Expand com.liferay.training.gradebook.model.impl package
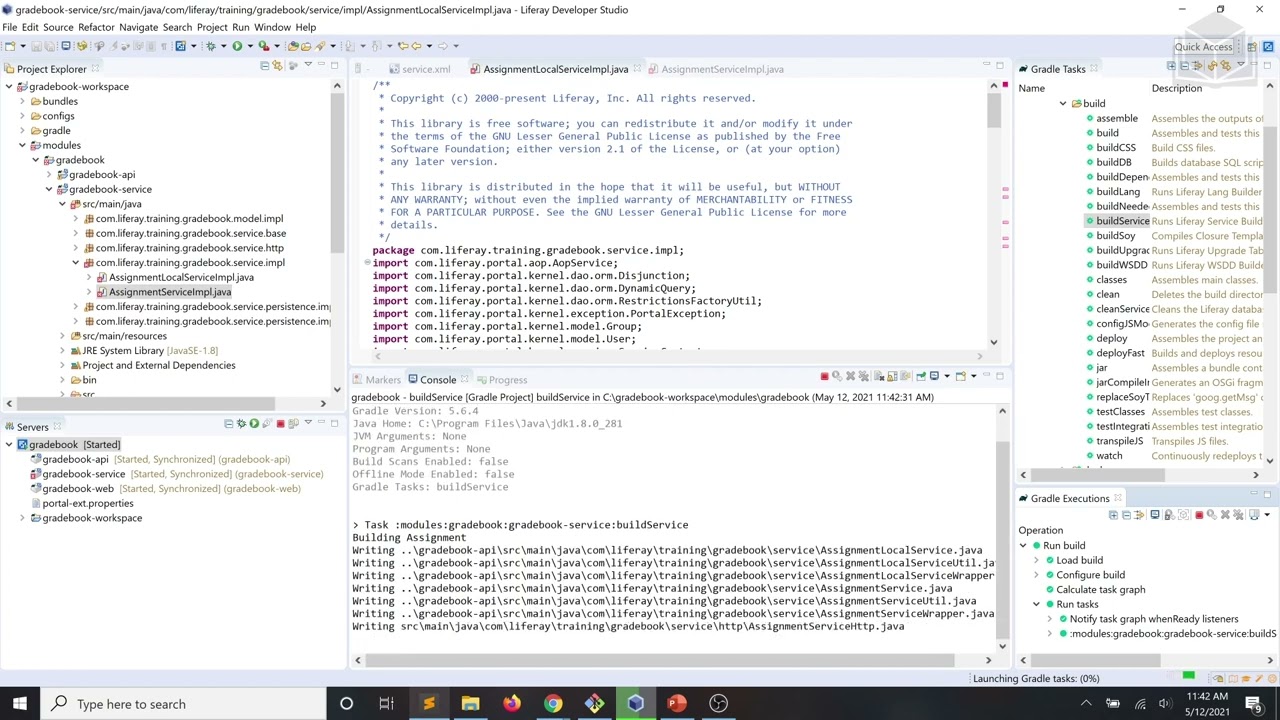This screenshot has height=720, width=1280. 75,219
